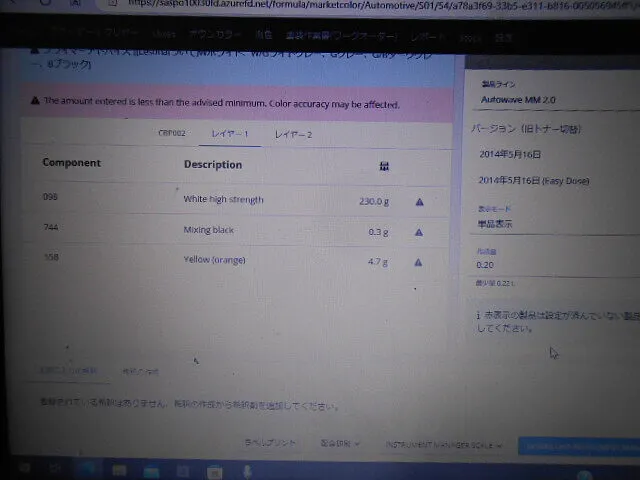
Task: Click the amount column header icon
Action: pos(384,166)
